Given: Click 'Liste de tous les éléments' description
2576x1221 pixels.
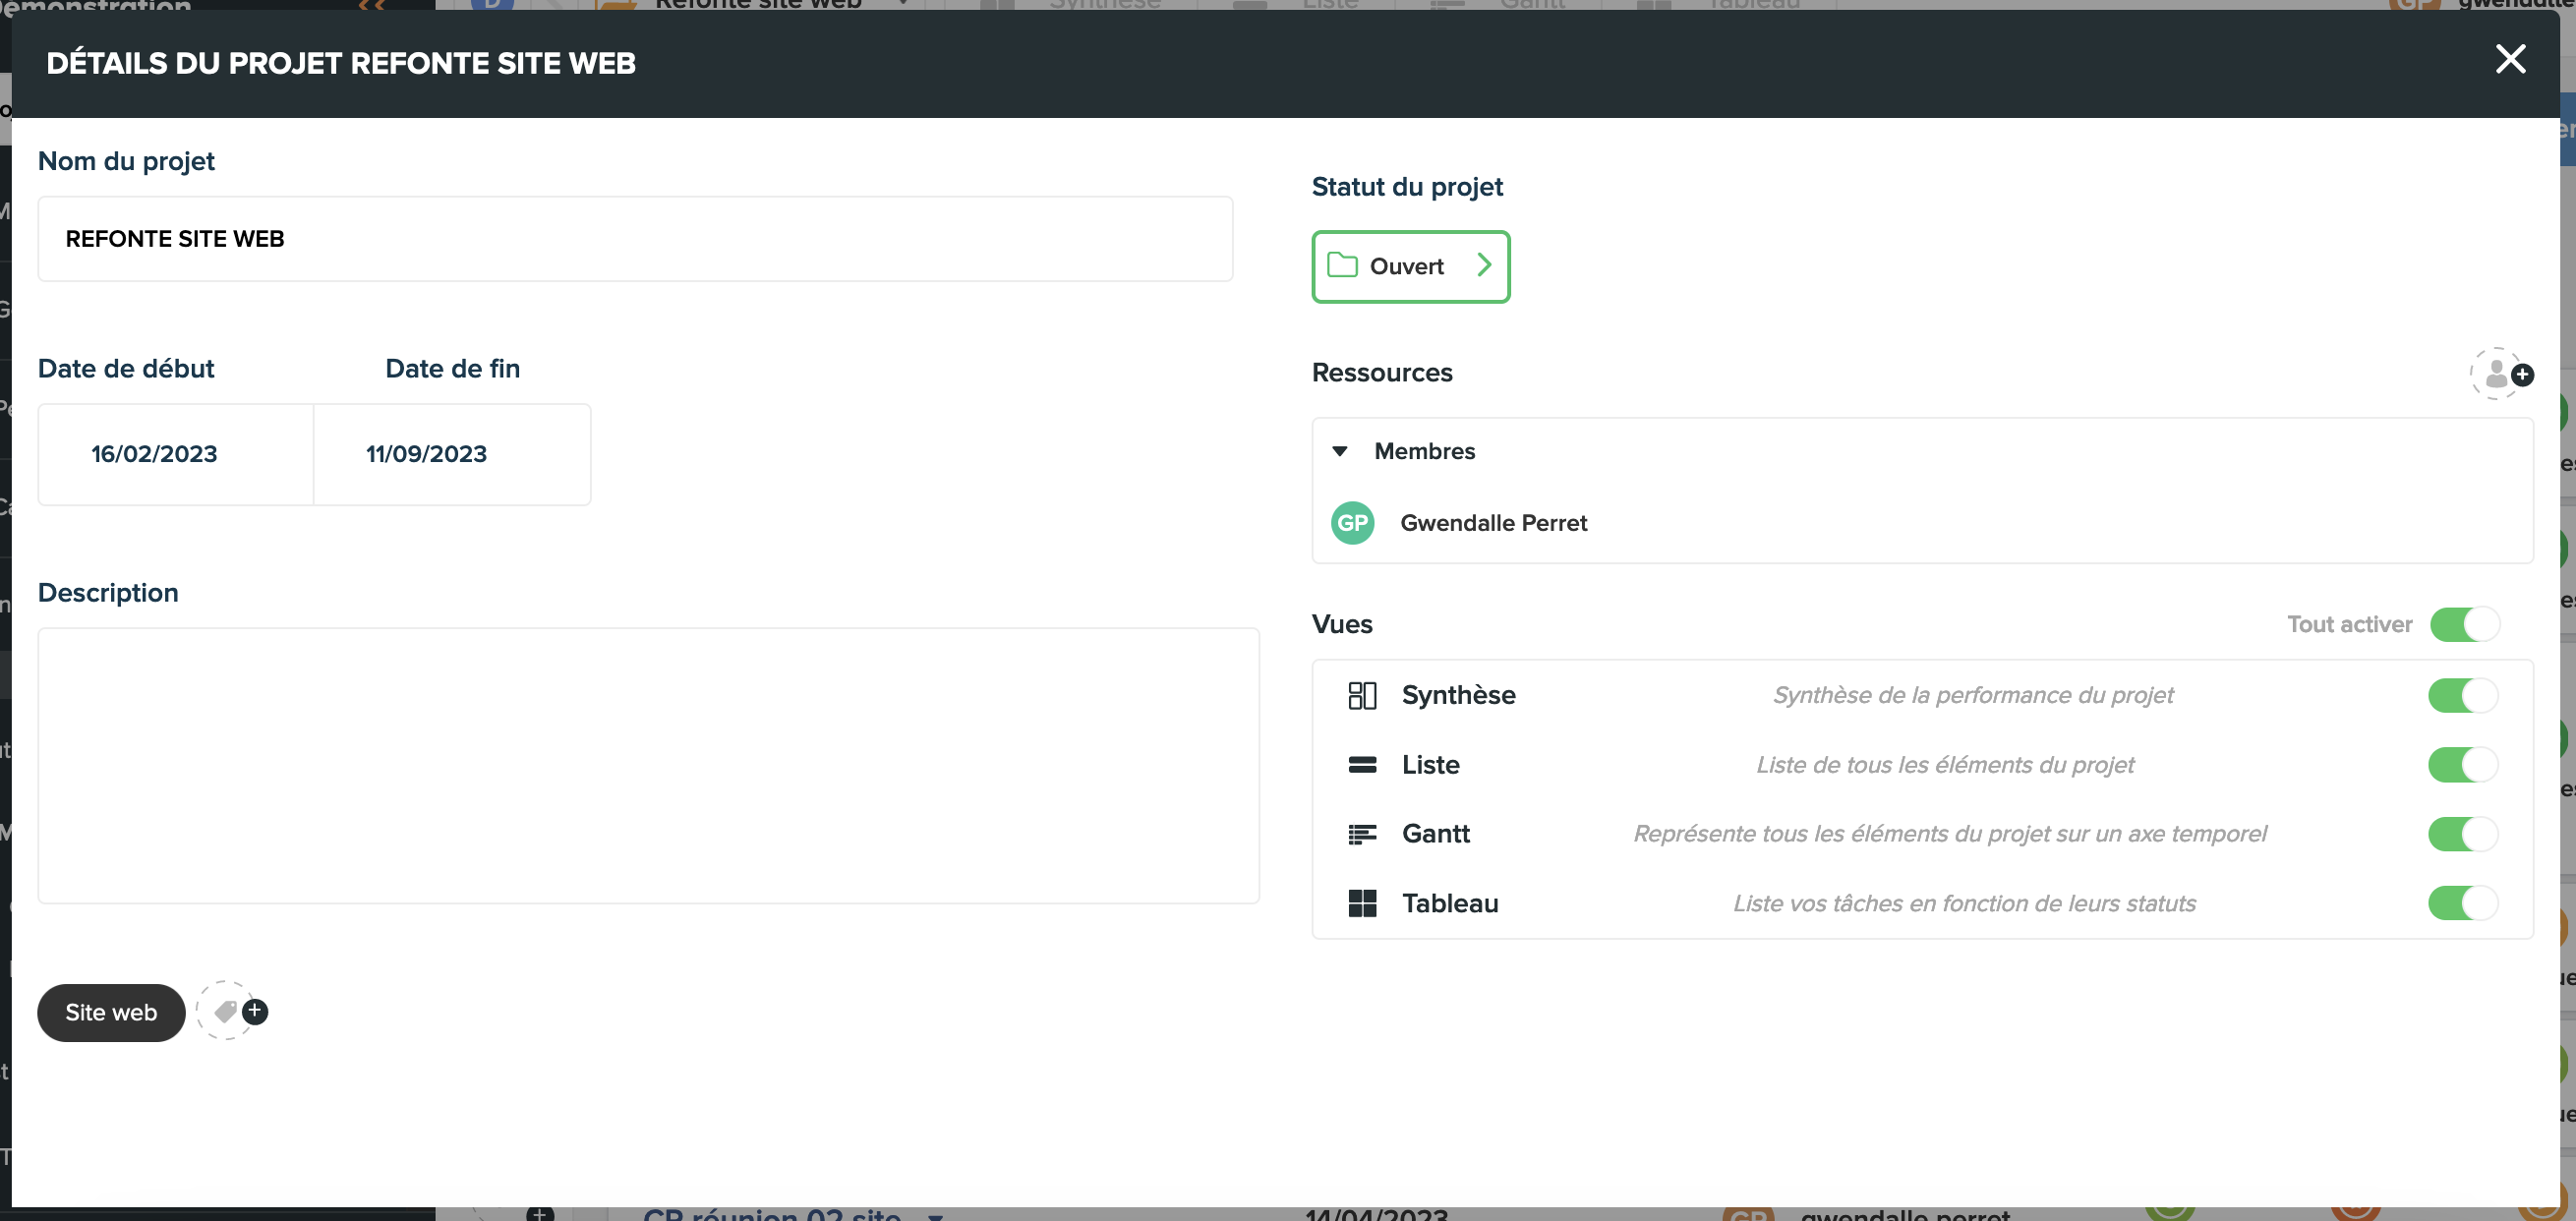Looking at the screenshot, I should pos(1945,765).
